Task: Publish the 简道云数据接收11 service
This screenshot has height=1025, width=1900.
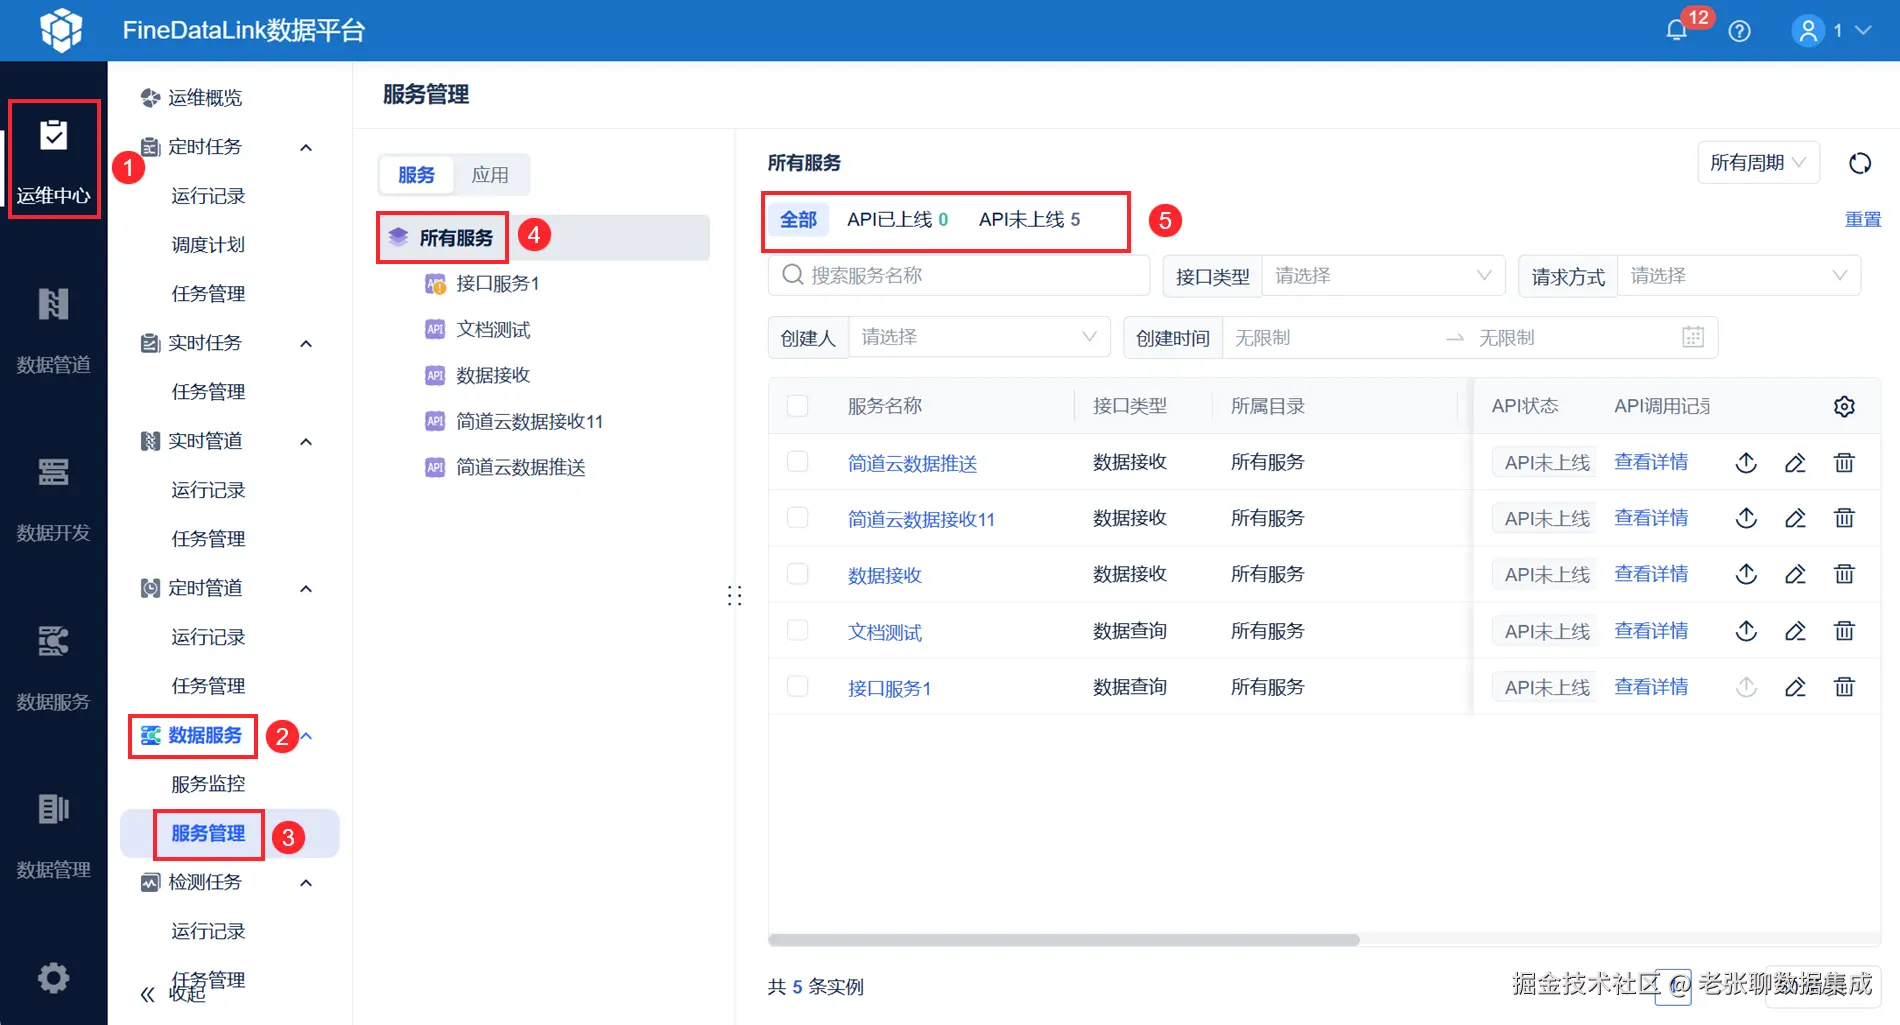Action: (1746, 518)
